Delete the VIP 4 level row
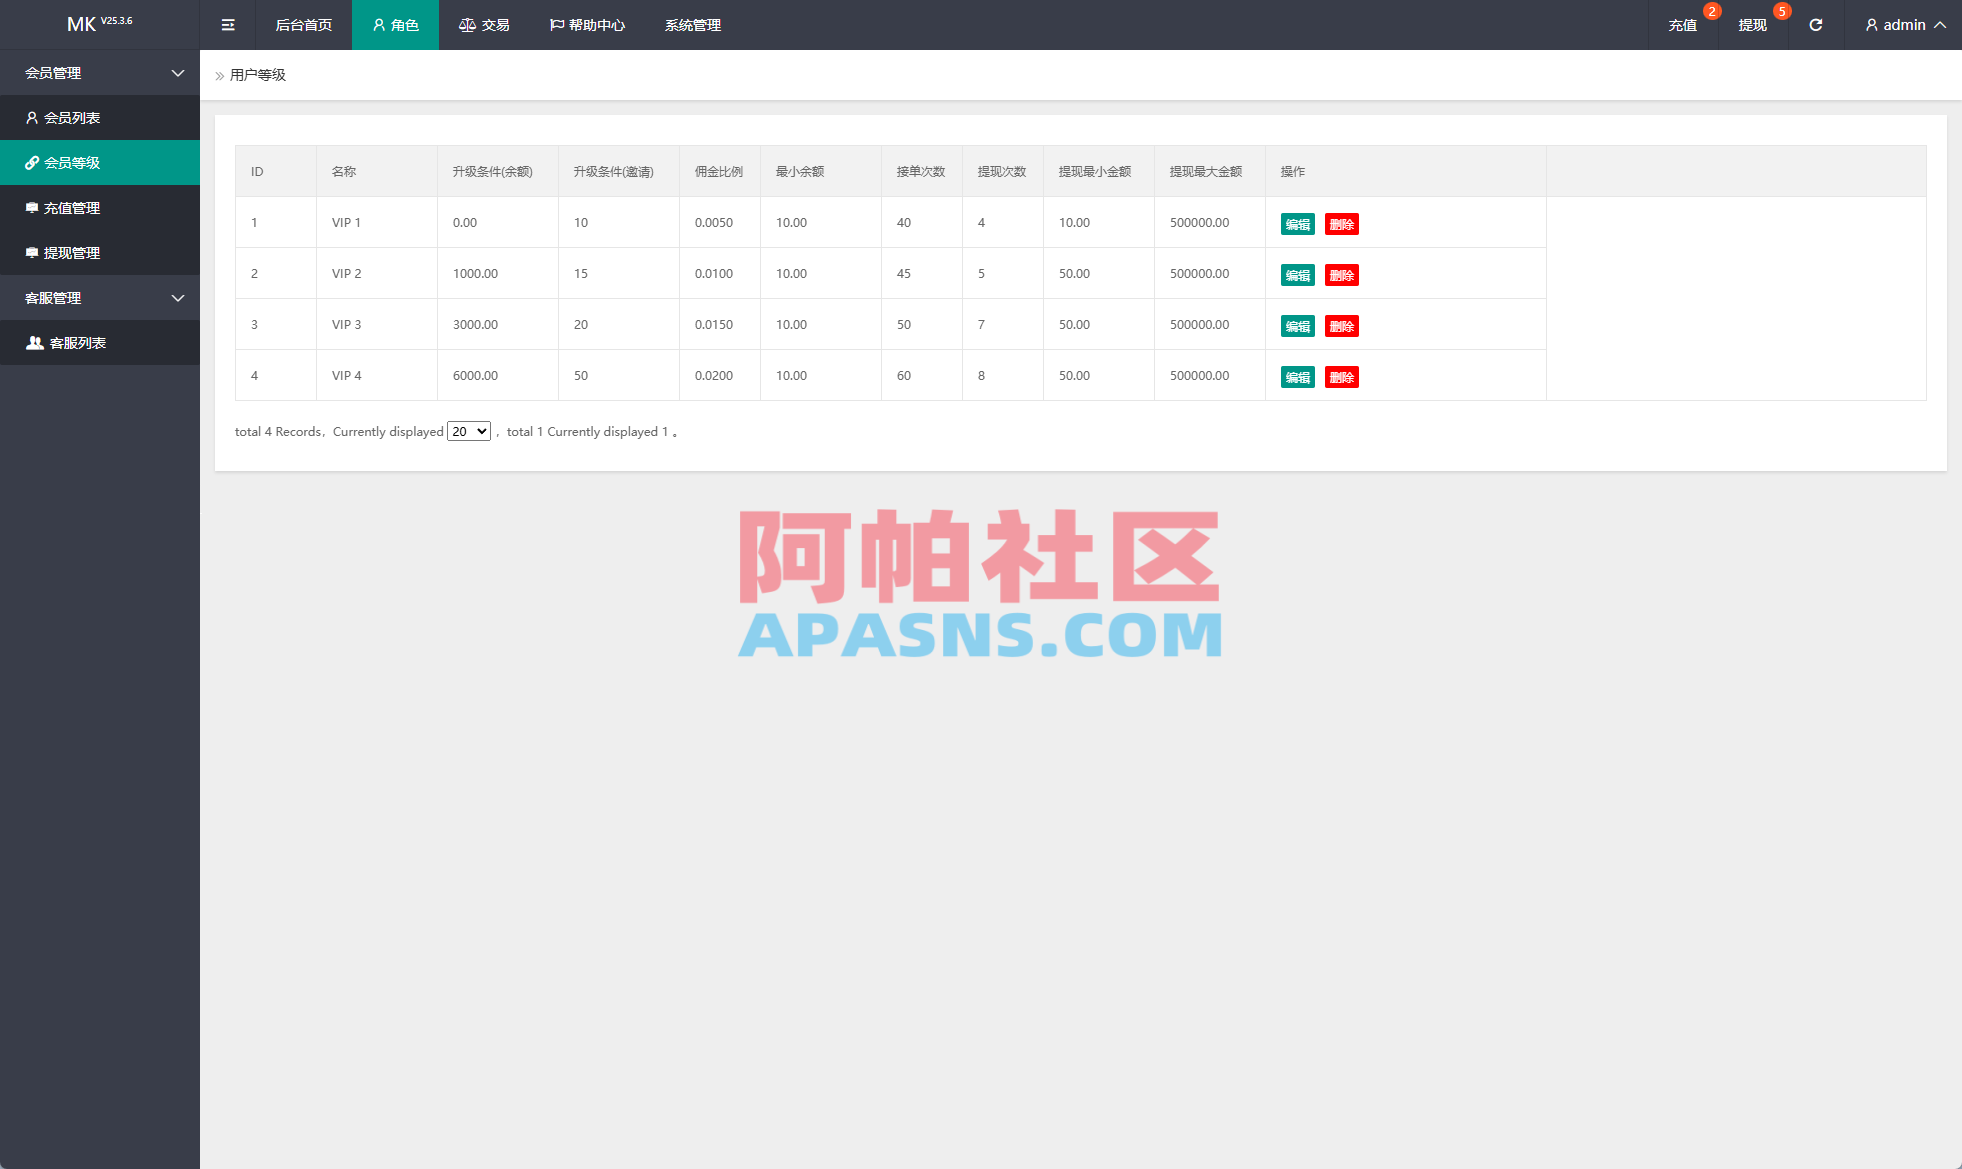This screenshot has height=1169, width=1962. [1342, 377]
